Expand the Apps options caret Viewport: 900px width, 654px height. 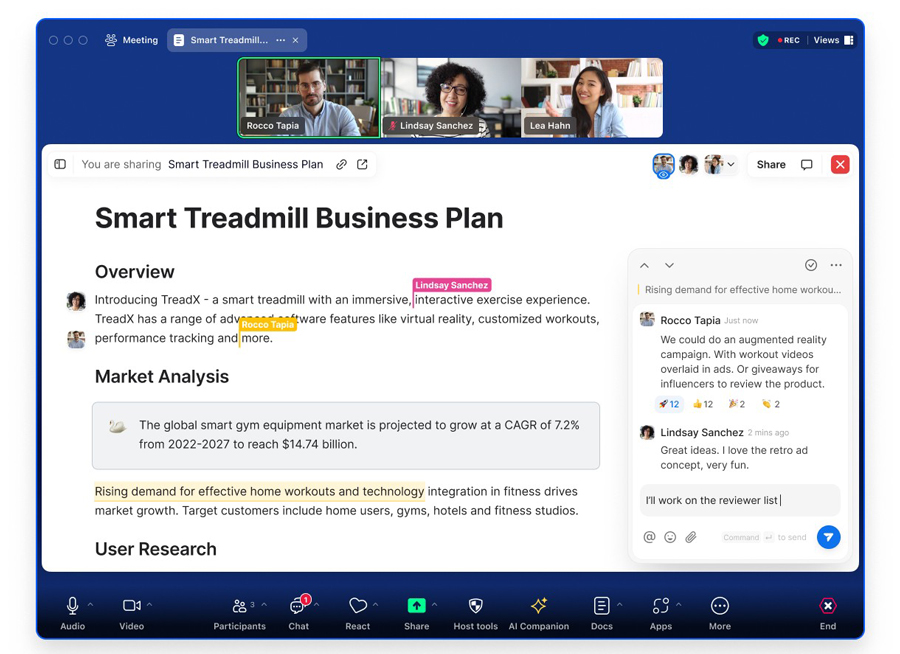678,605
